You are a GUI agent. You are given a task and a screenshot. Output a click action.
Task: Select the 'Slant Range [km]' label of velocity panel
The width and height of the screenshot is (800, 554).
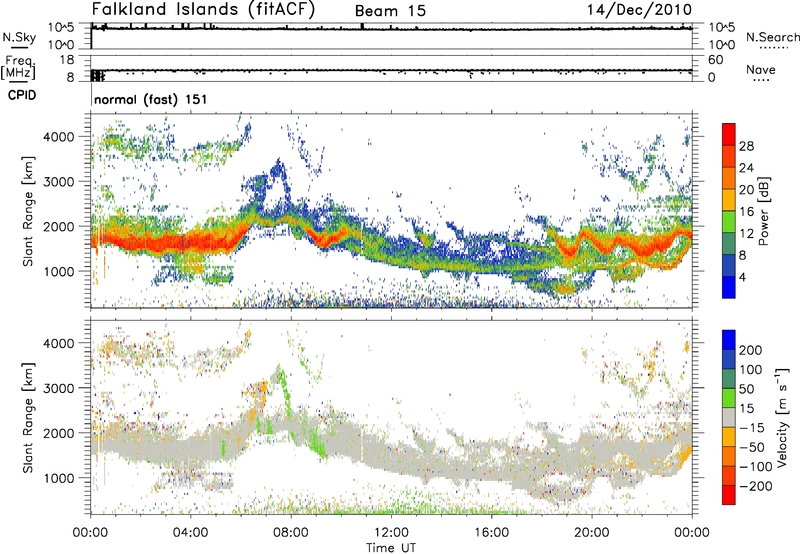pyautogui.click(x=28, y=418)
